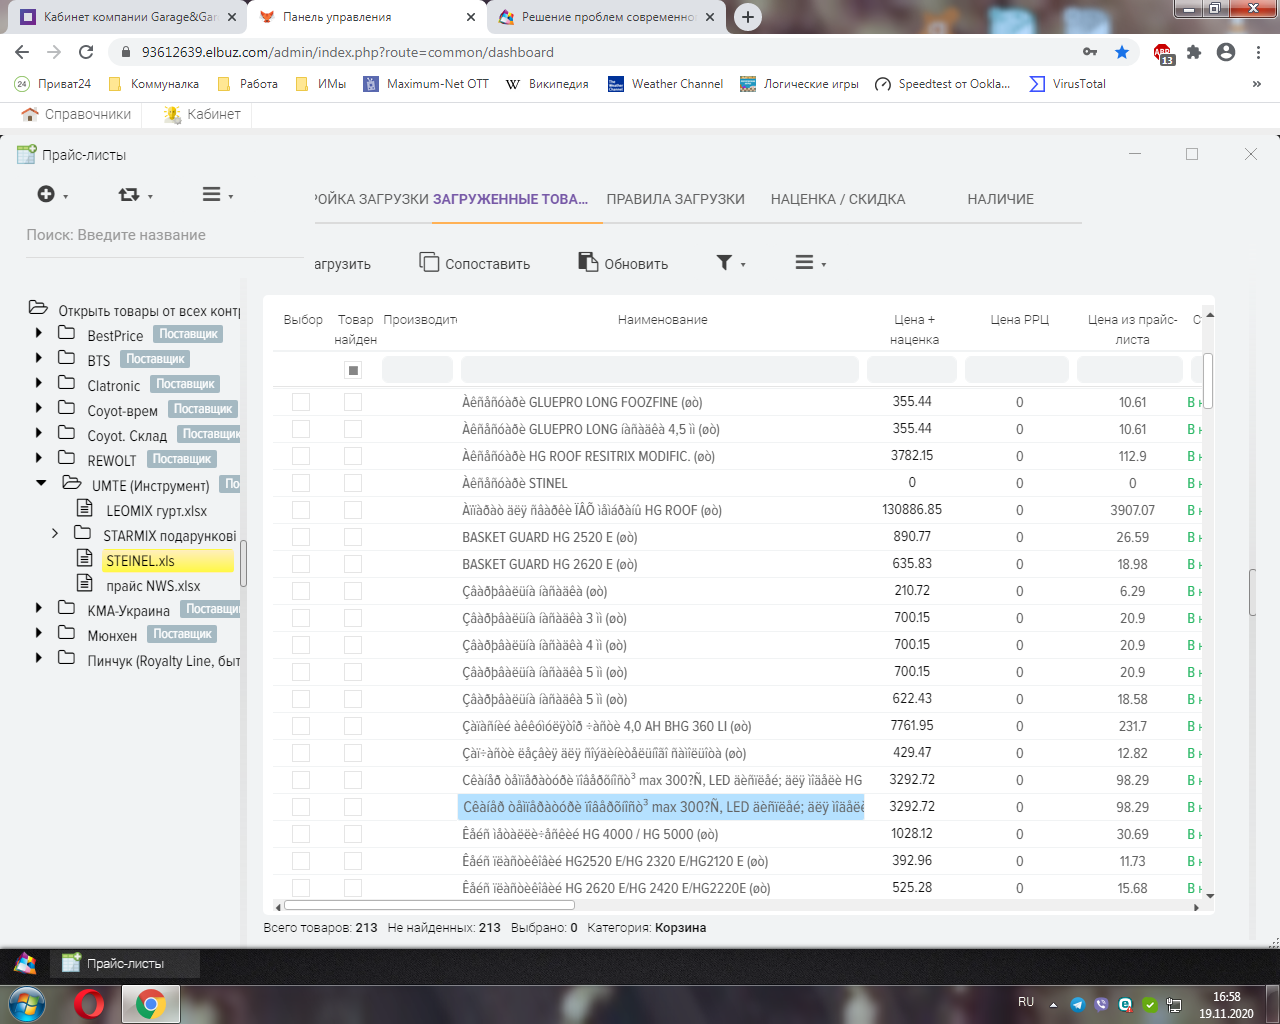The height and width of the screenshot is (1024, 1280).
Task: Tick the Товар найден checkbox for GLUEPRO LONG FOOZFINE
Action: click(x=353, y=402)
